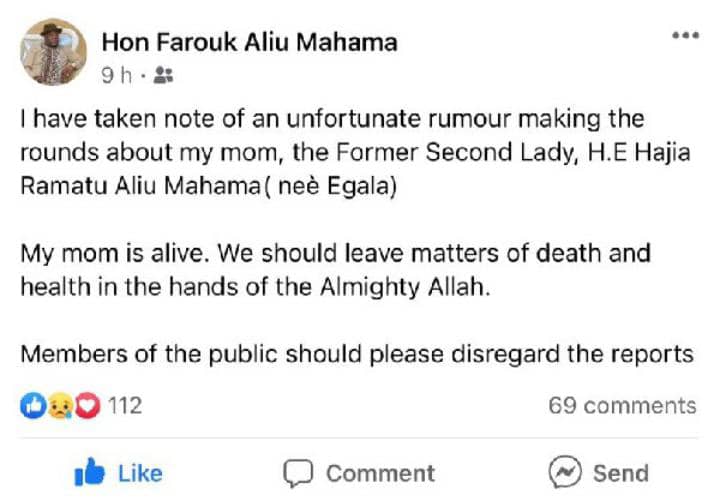Viewport: 720px width, 499px height.
Task: Click the Like thumbs-up icon
Action: click(x=90, y=472)
